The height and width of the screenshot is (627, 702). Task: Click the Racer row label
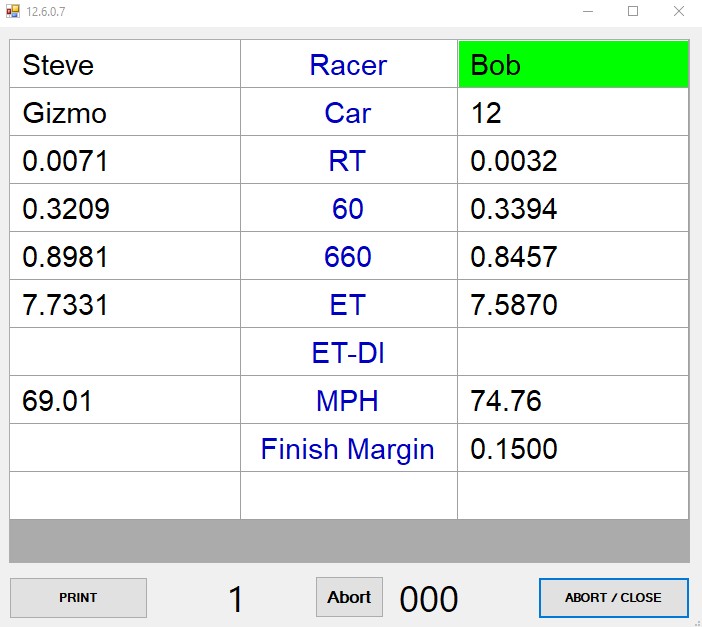pyautogui.click(x=348, y=65)
